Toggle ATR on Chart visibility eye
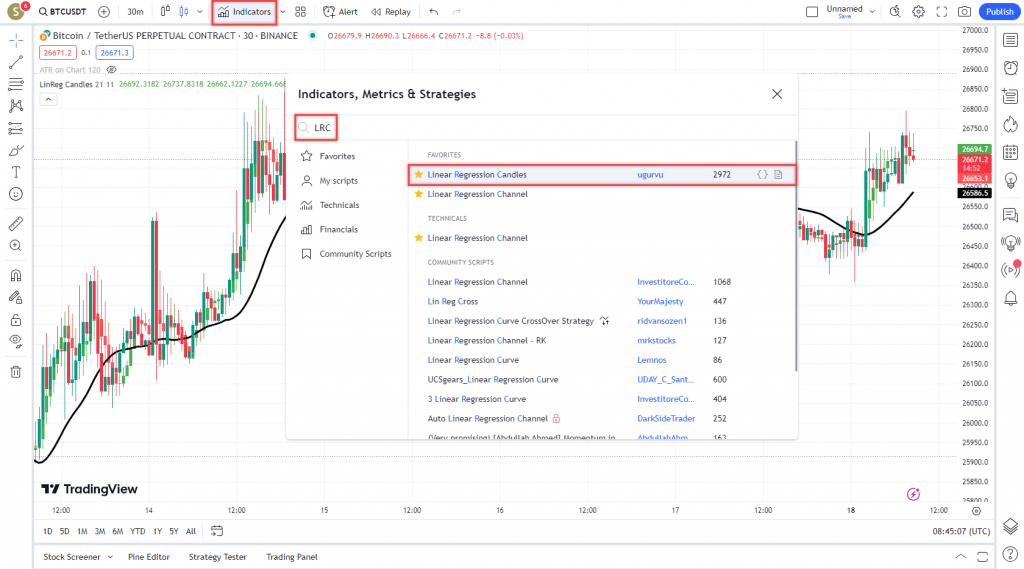This screenshot has width=1024, height=569. pyautogui.click(x=112, y=69)
